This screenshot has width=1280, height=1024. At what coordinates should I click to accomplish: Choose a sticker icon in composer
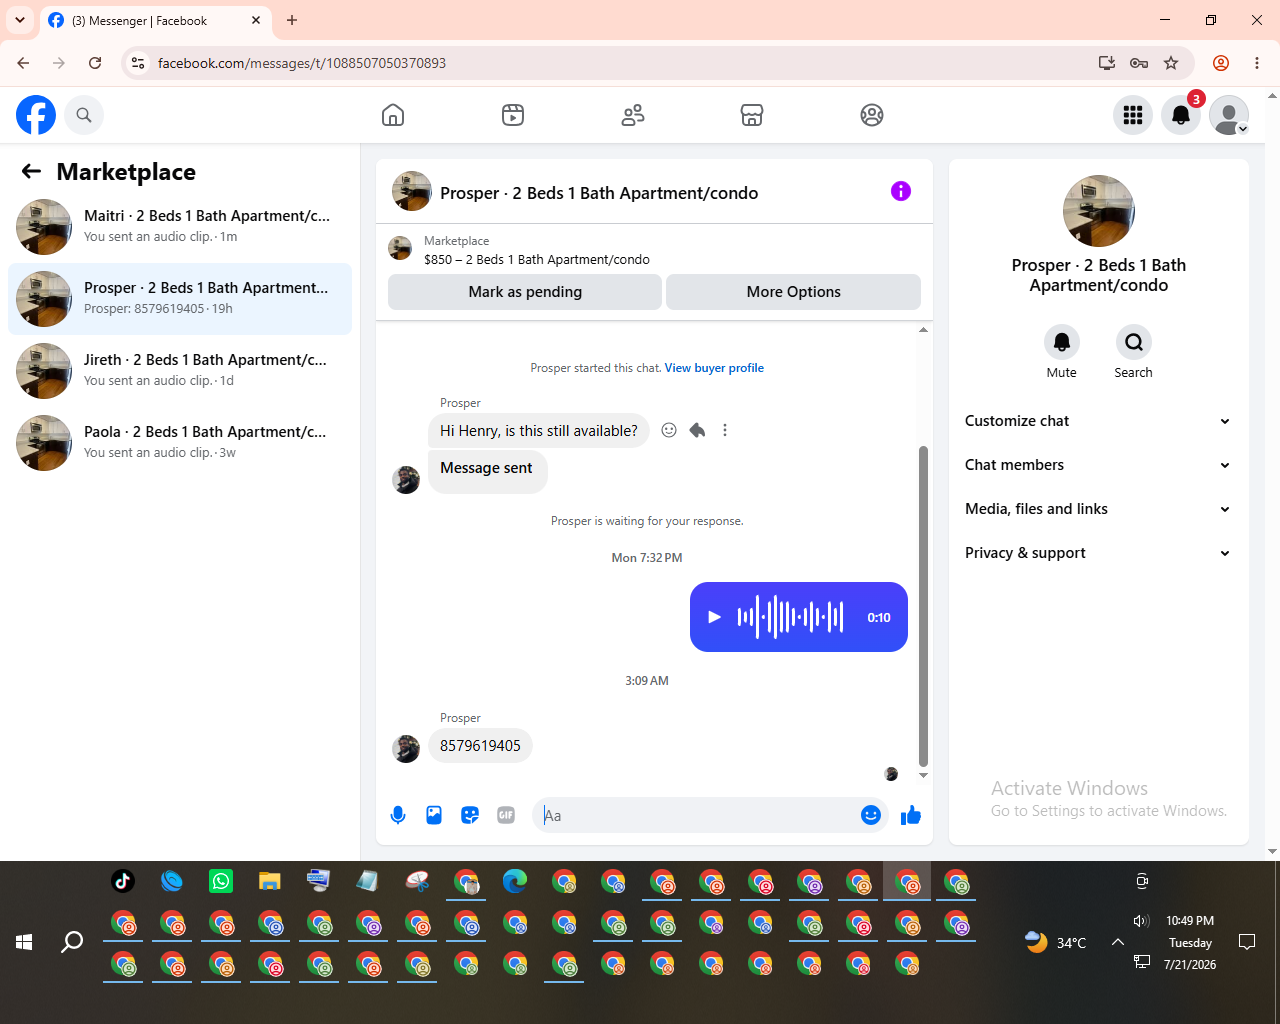[470, 815]
